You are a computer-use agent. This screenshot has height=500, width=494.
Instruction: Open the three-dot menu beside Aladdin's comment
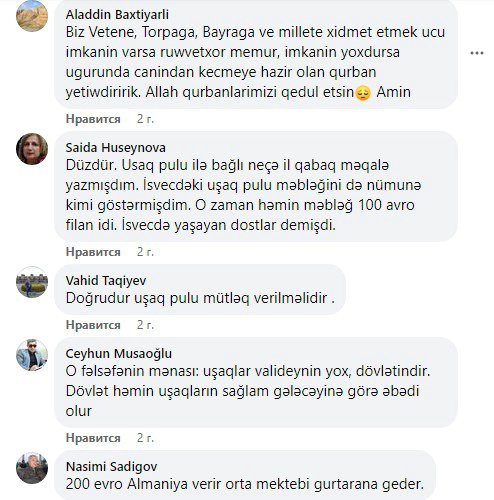click(x=477, y=53)
